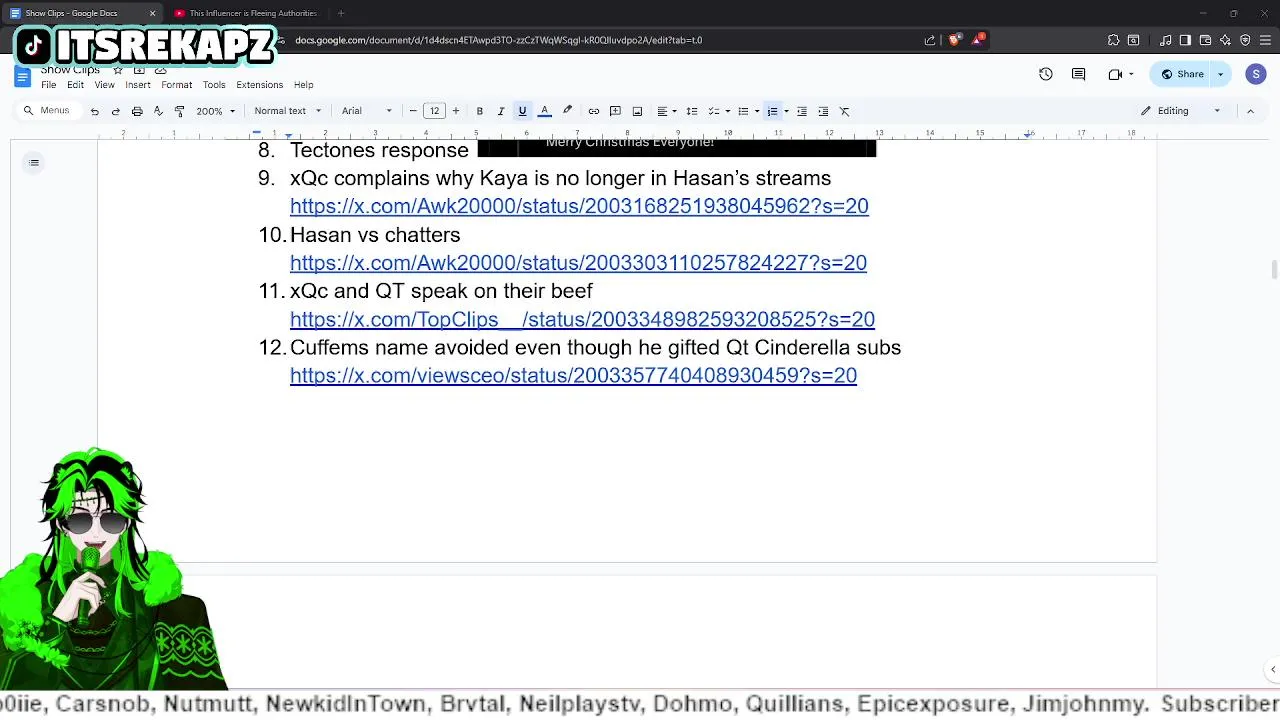Open the browser hamburger menu
1280x720 pixels.
pos(1265,40)
